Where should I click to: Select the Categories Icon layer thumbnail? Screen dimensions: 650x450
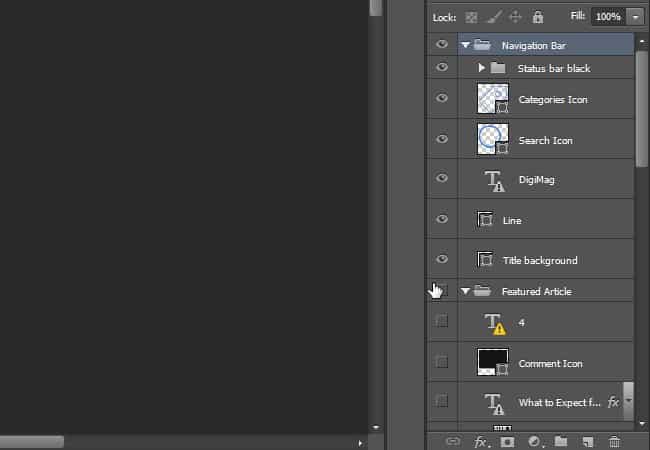(x=493, y=98)
